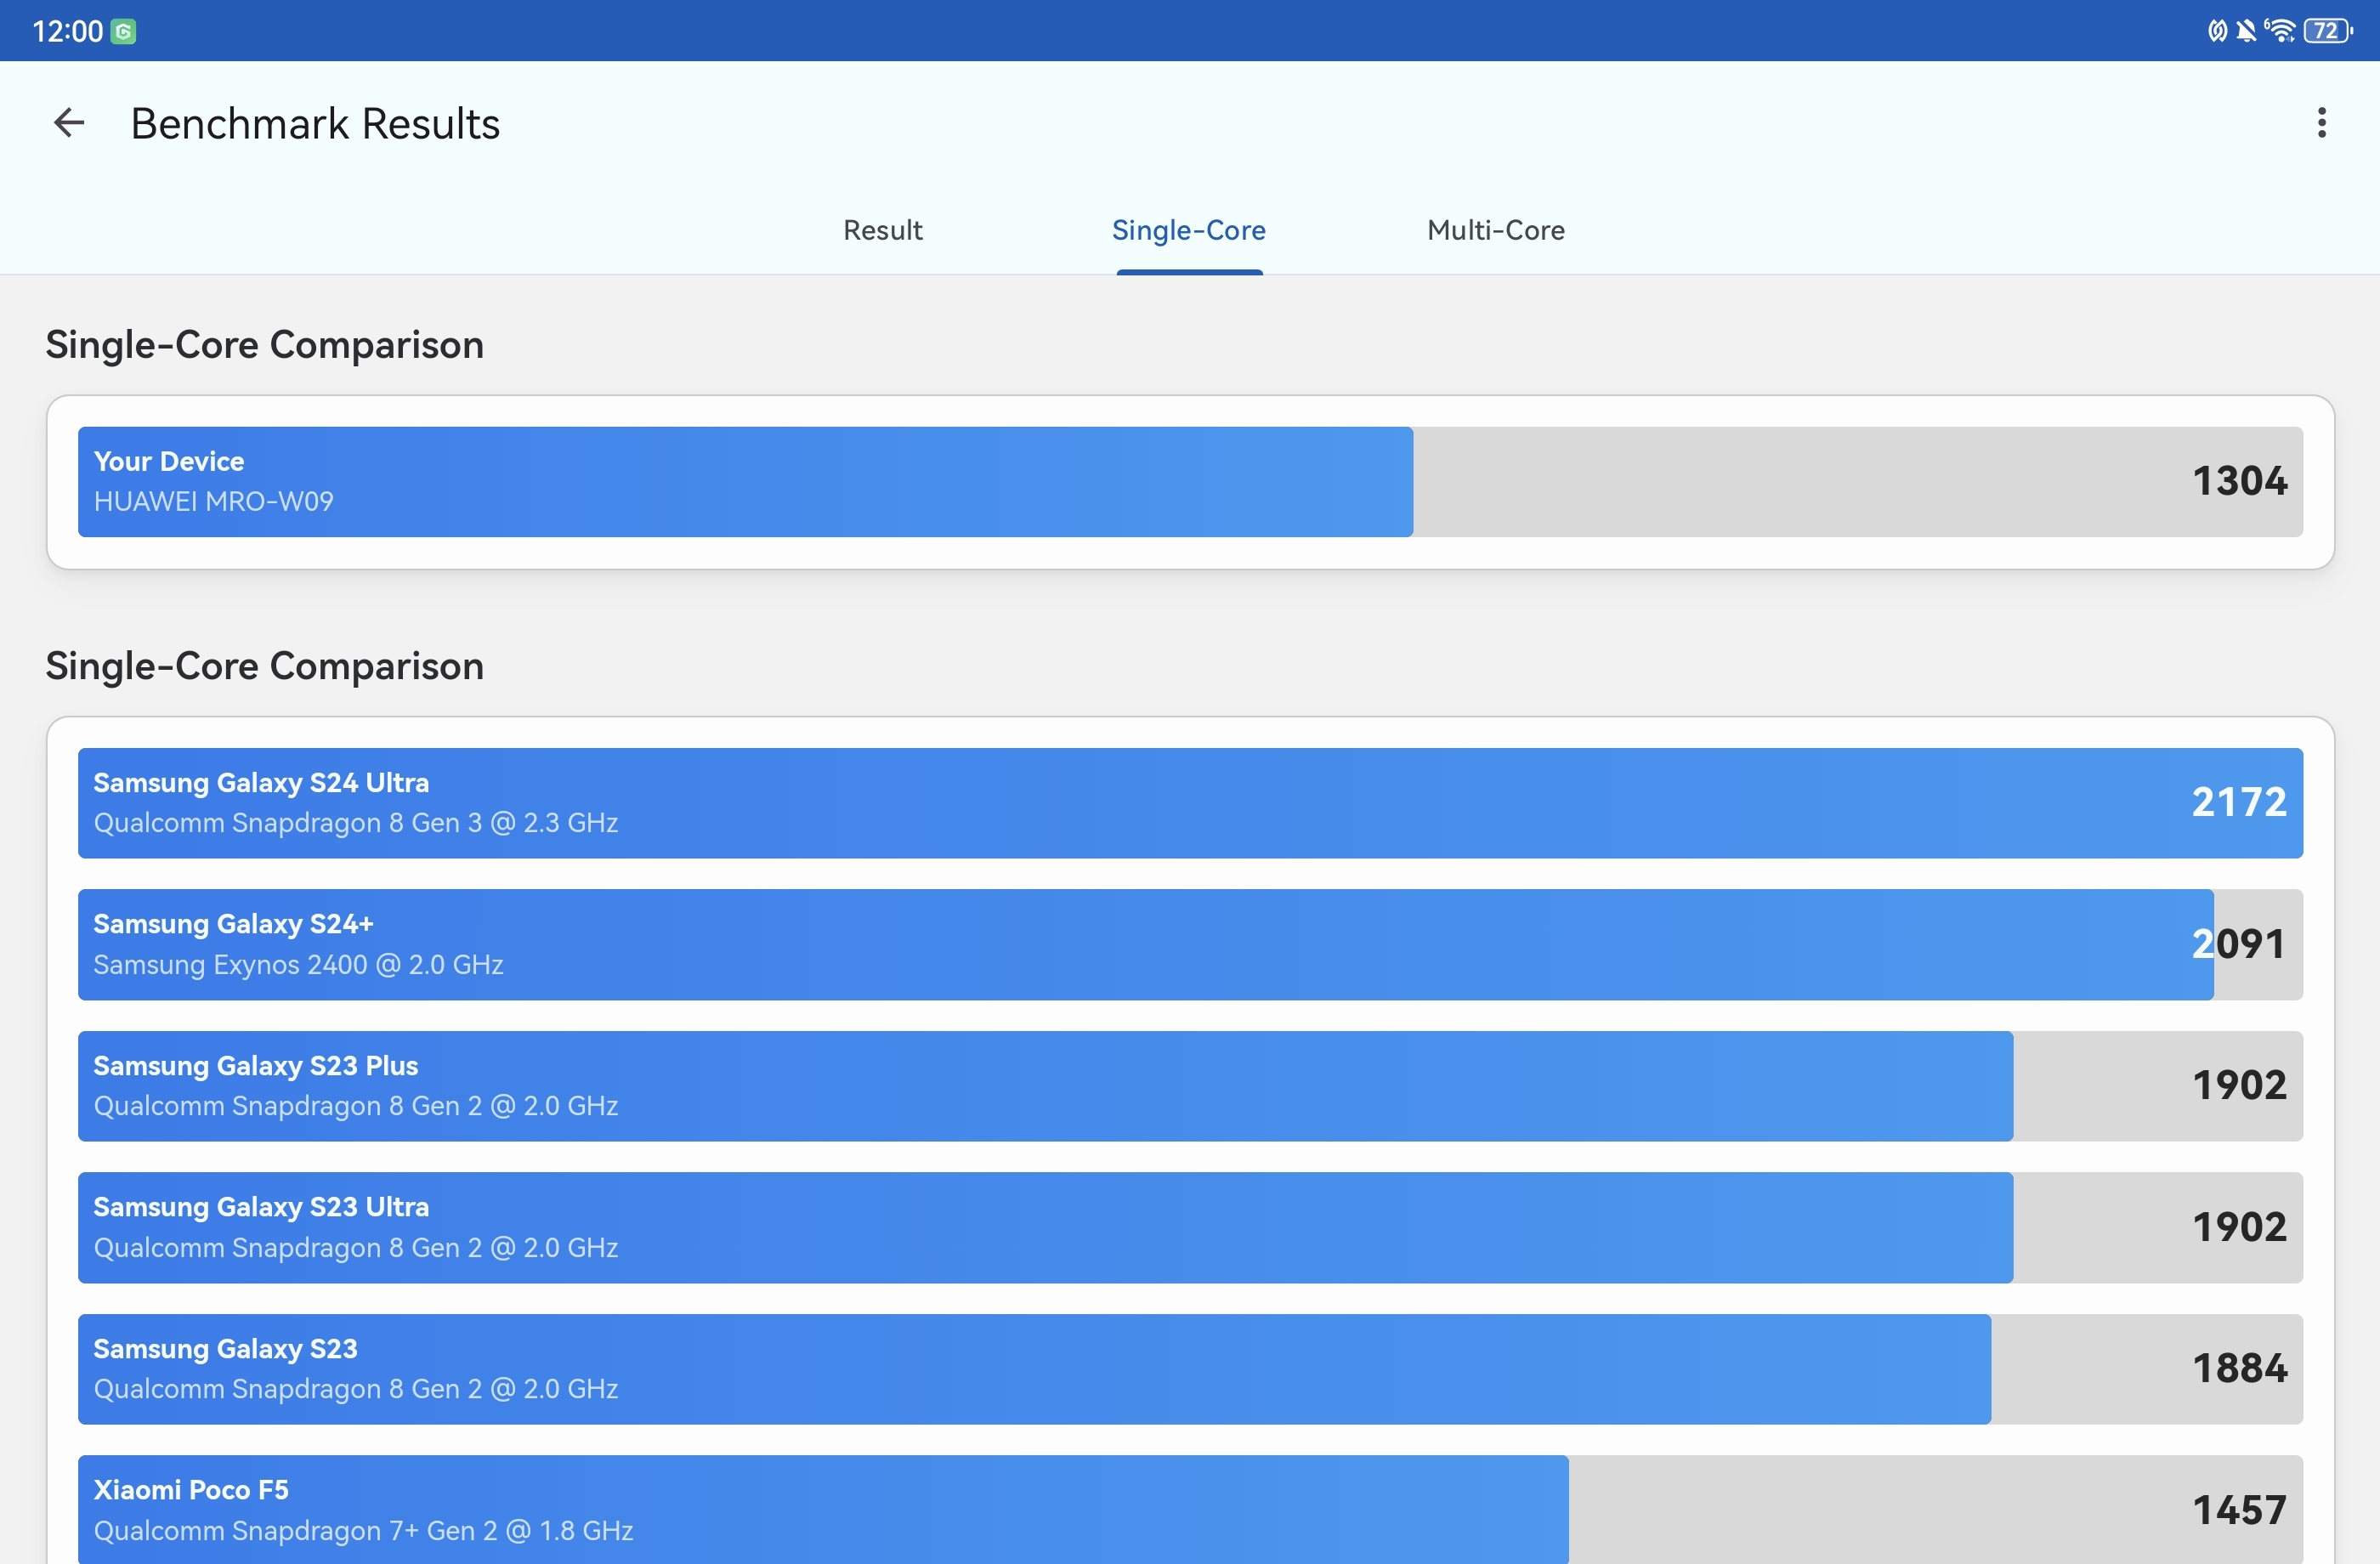Screen dimensions: 2380x1564
Task: Select the Xiaomi Poco F5 entry
Action: point(1190,1509)
